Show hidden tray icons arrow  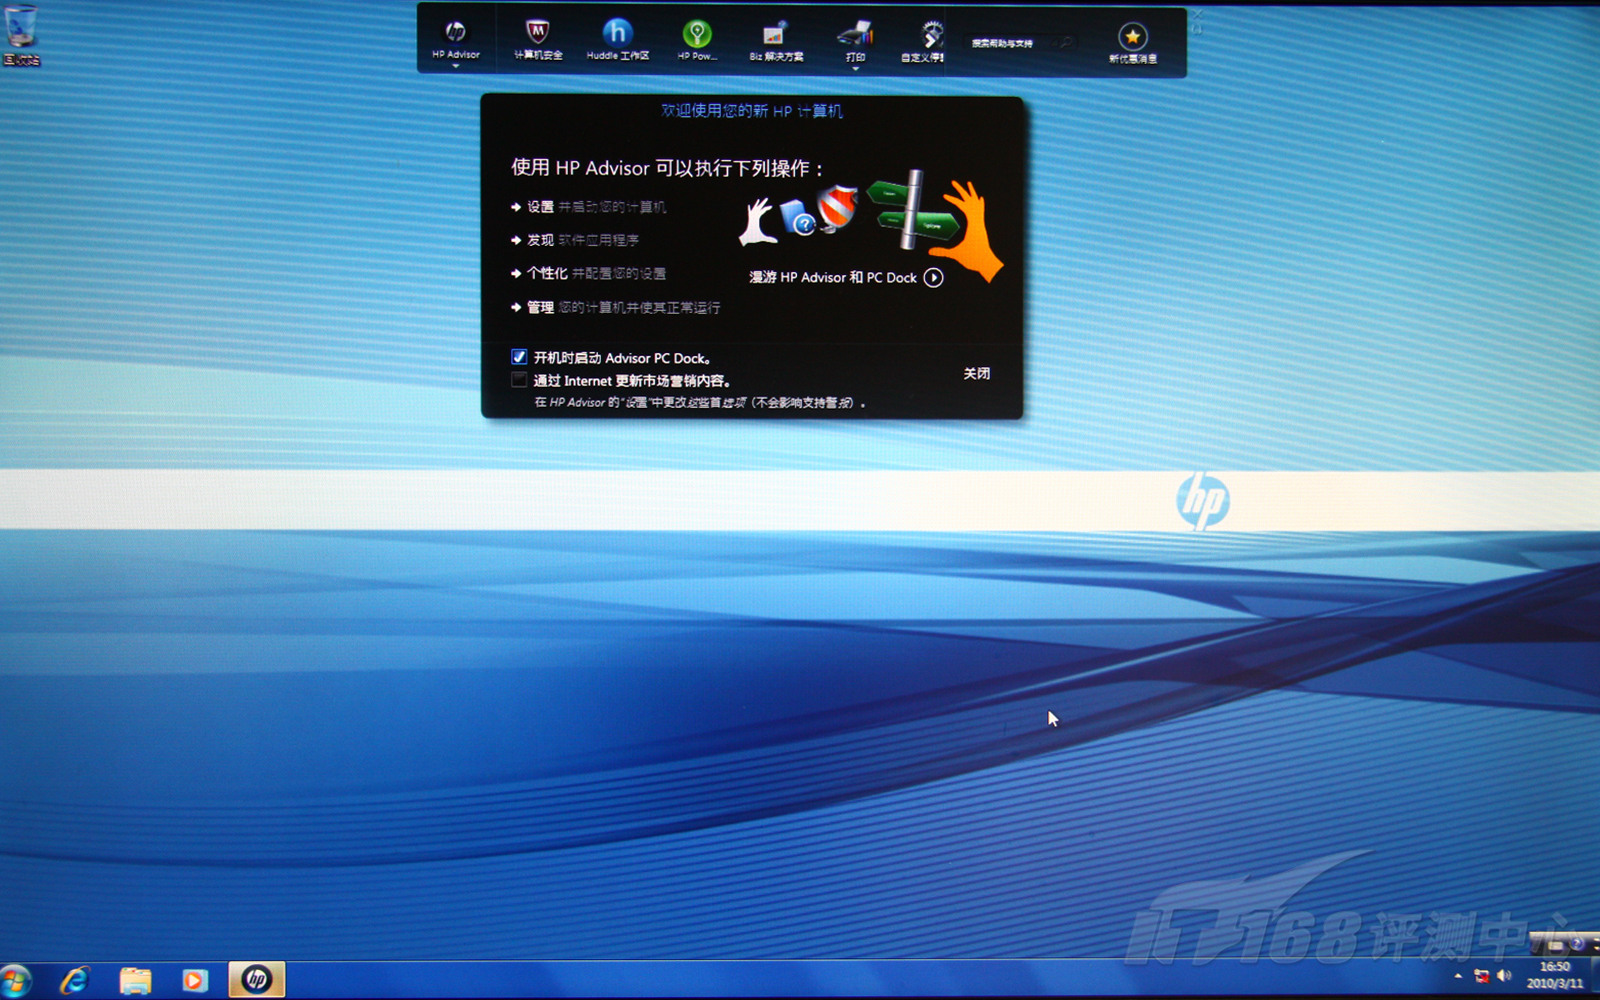(1458, 976)
